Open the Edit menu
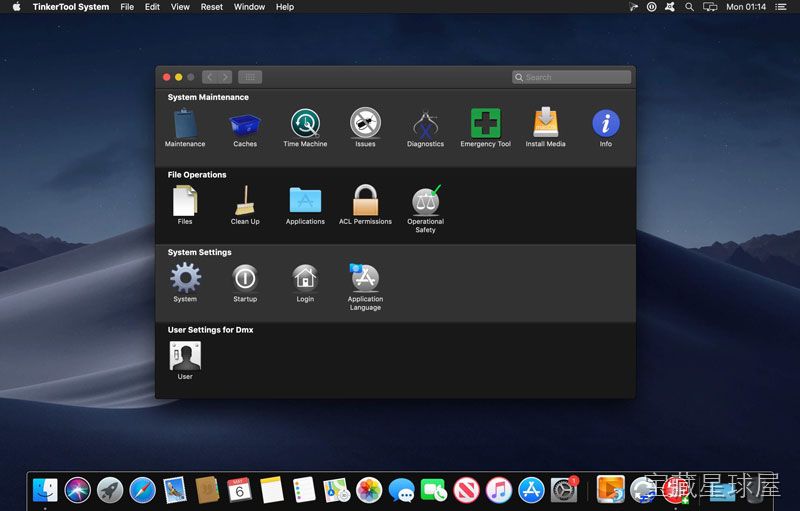 click(152, 7)
